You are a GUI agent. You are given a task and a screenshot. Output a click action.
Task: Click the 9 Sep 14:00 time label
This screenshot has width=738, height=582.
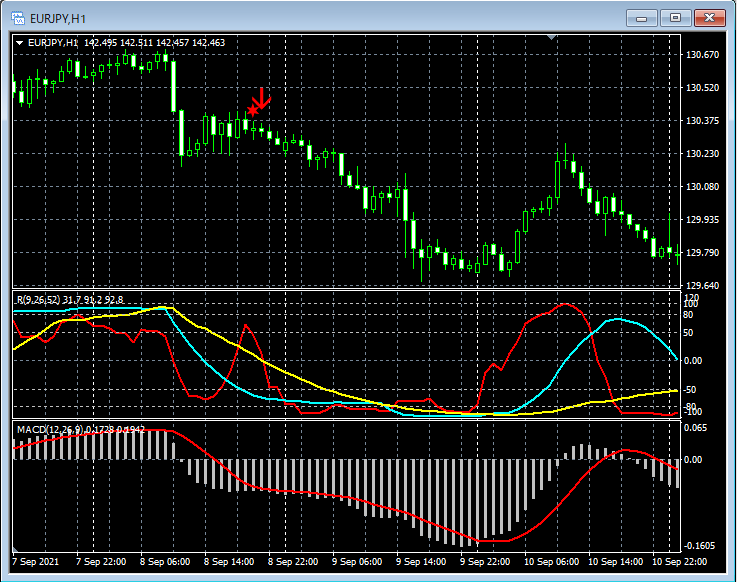click(x=421, y=562)
